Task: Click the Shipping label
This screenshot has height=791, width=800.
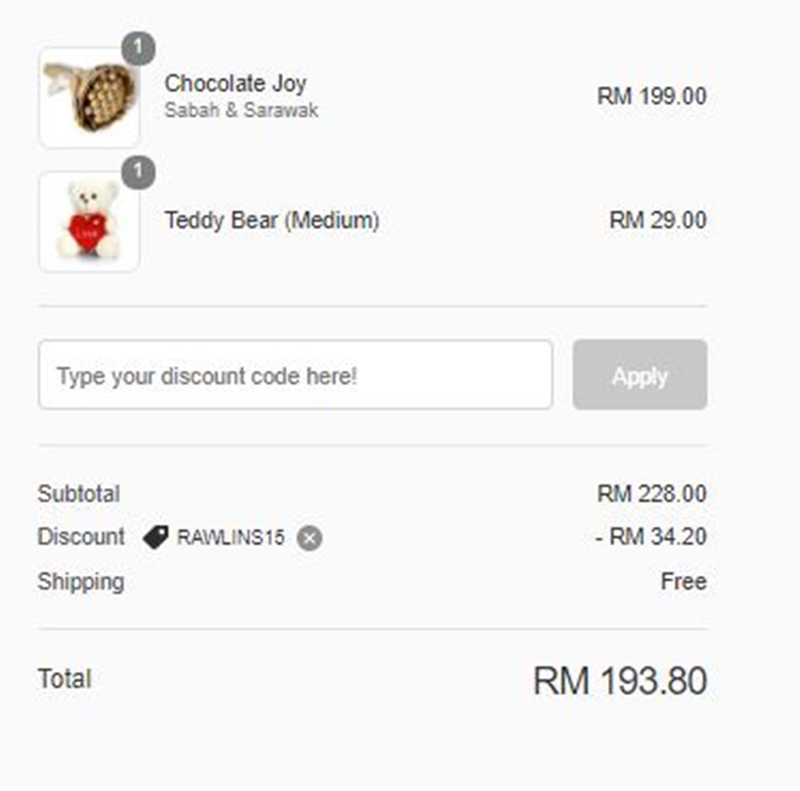Action: [x=81, y=582]
